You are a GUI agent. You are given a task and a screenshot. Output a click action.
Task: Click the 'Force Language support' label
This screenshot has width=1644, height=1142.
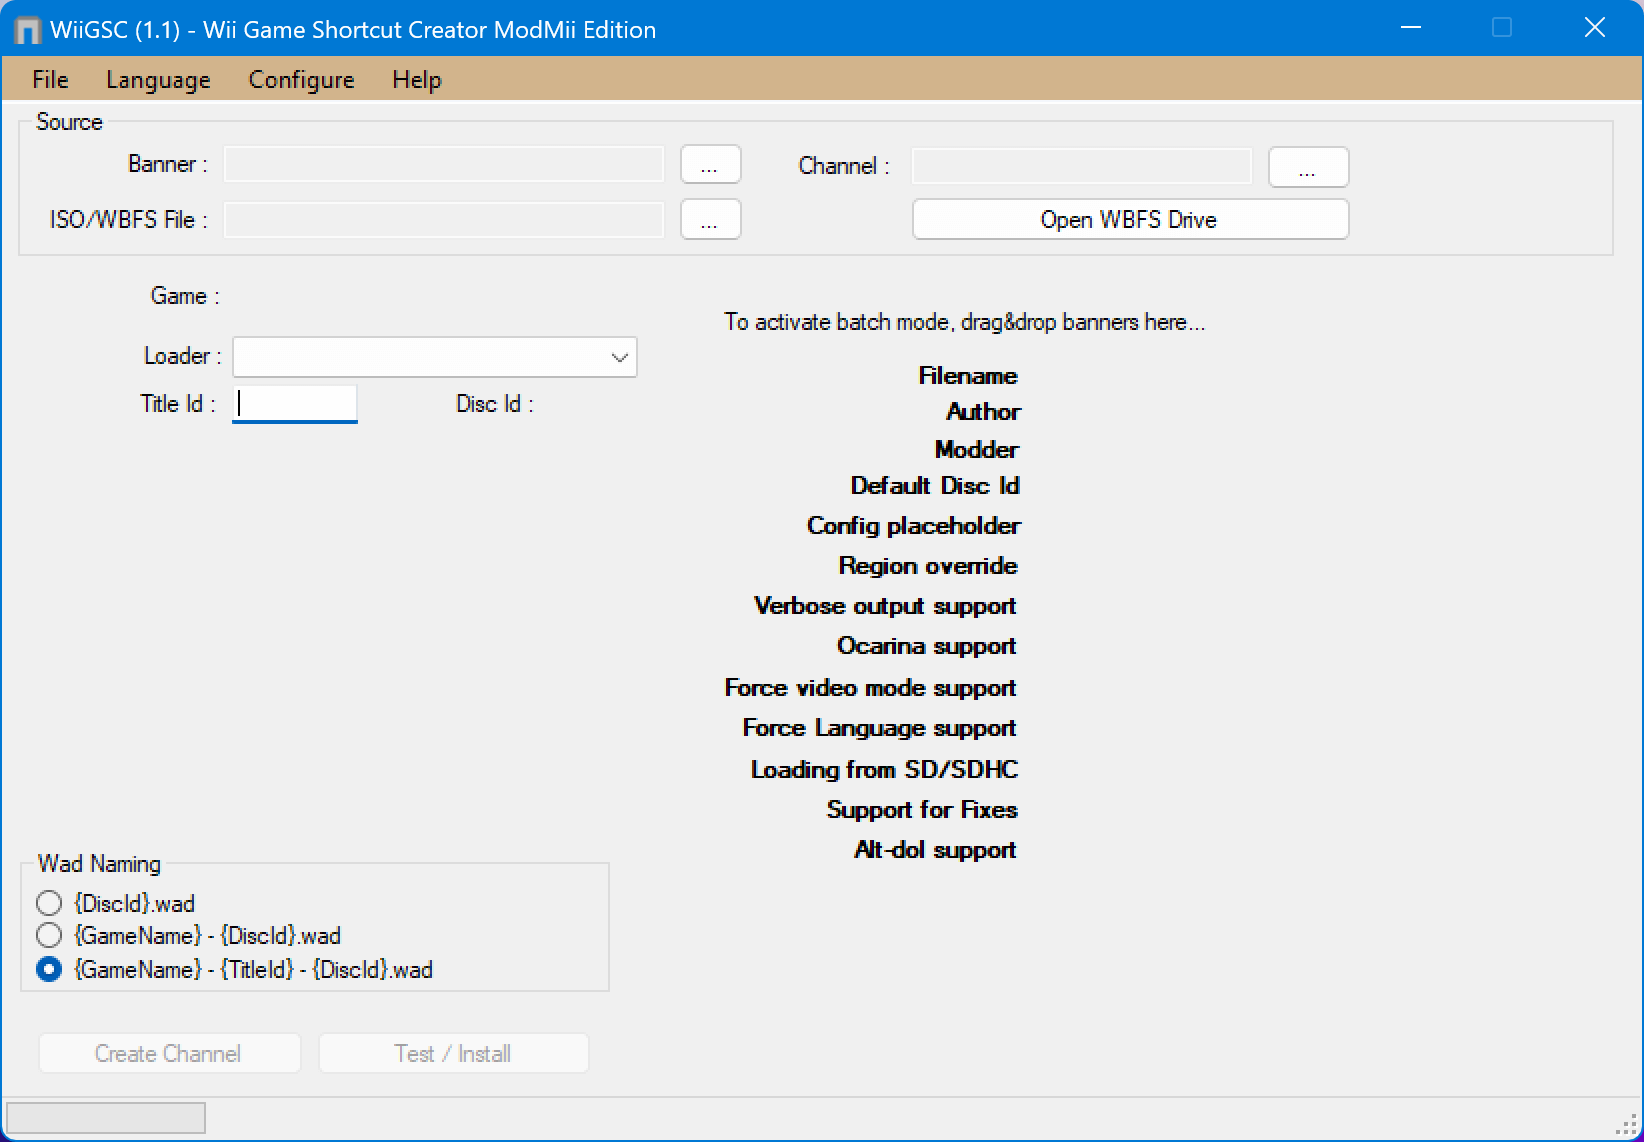click(879, 728)
